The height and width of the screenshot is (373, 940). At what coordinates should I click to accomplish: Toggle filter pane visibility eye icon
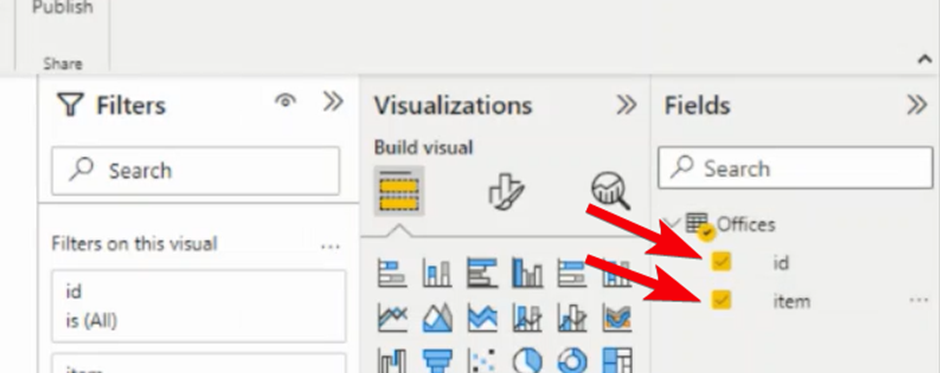coord(285,101)
